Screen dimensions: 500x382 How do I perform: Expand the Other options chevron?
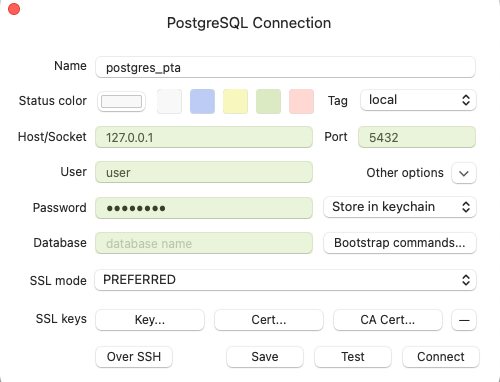pyautogui.click(x=464, y=173)
